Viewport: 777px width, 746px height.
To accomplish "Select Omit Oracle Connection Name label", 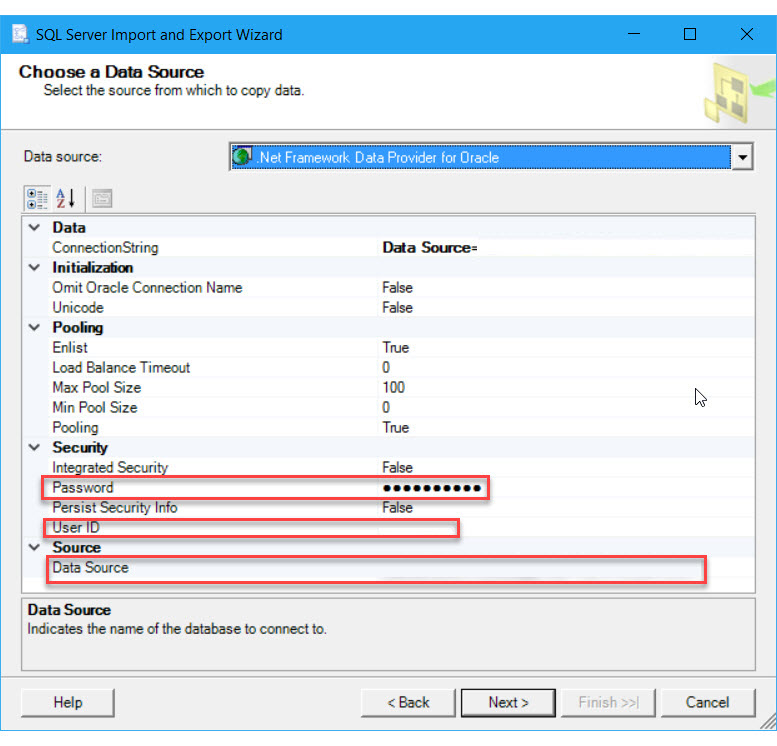I will 147,287.
